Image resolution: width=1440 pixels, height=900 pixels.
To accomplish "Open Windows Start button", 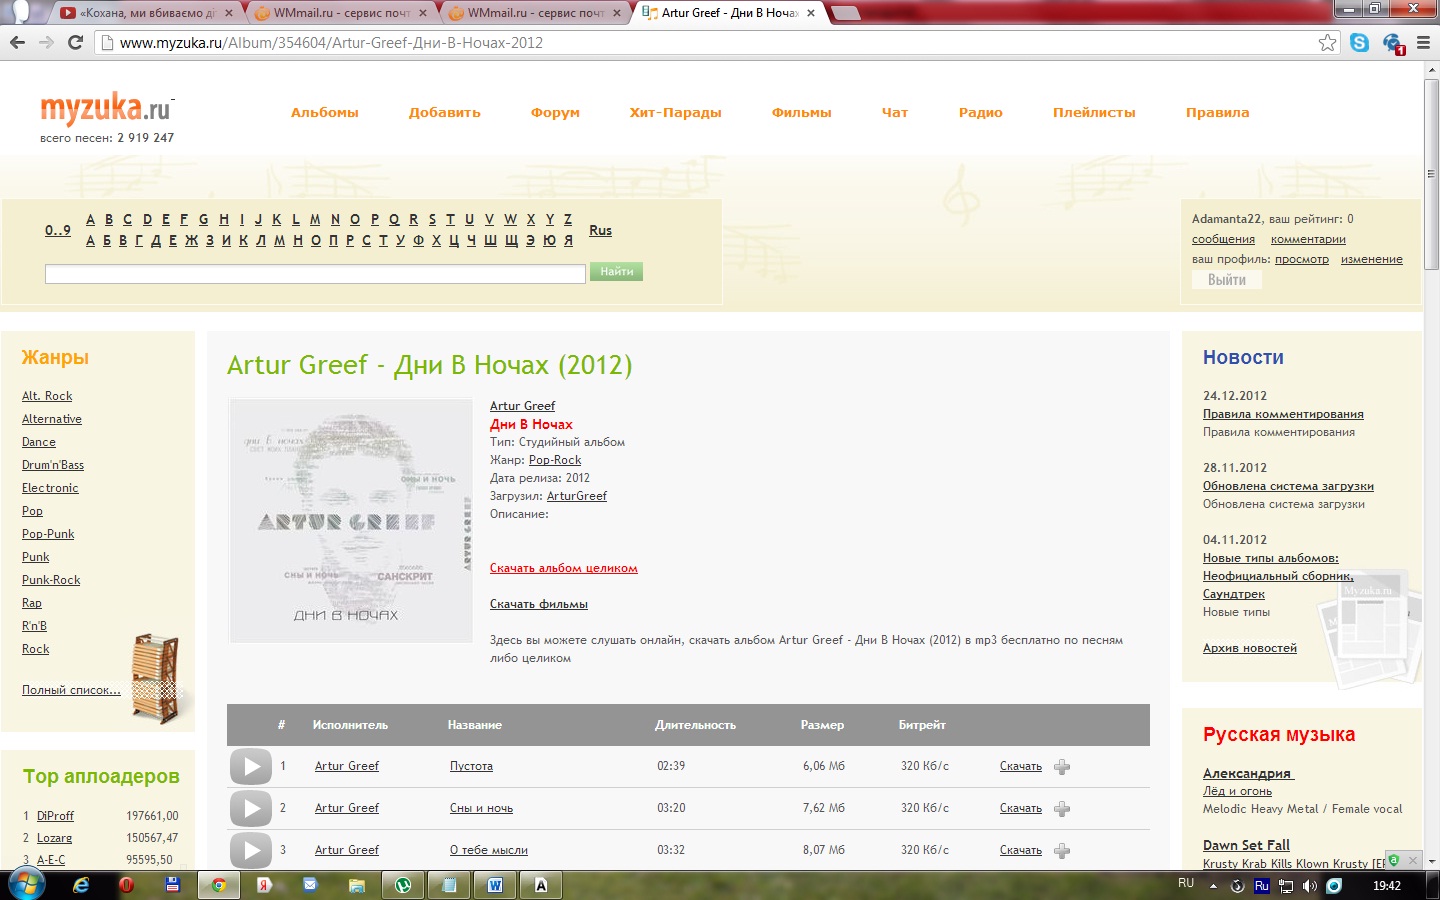I will point(25,885).
